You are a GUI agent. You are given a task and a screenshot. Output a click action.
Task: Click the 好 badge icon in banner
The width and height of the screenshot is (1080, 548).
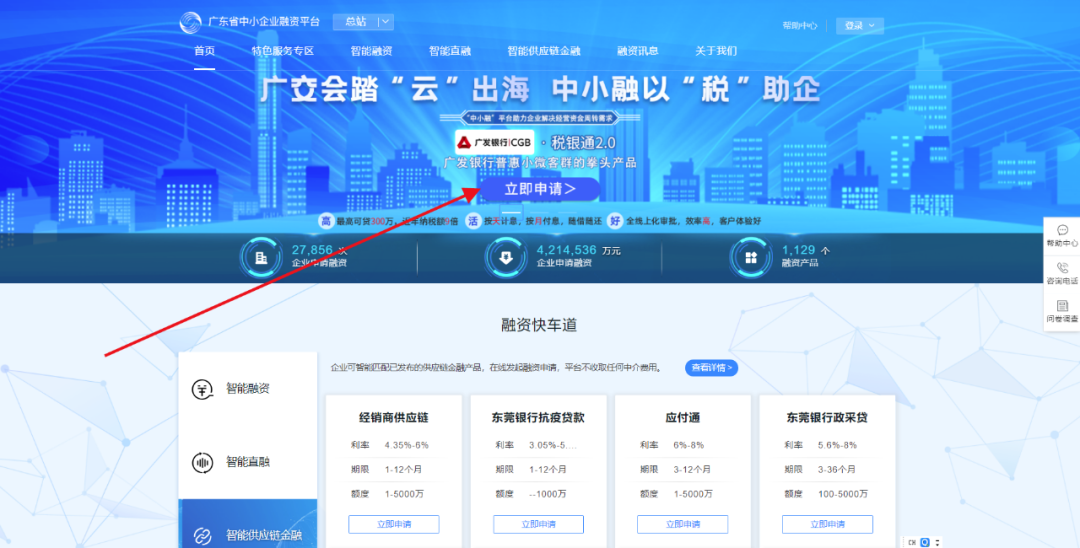(x=615, y=221)
